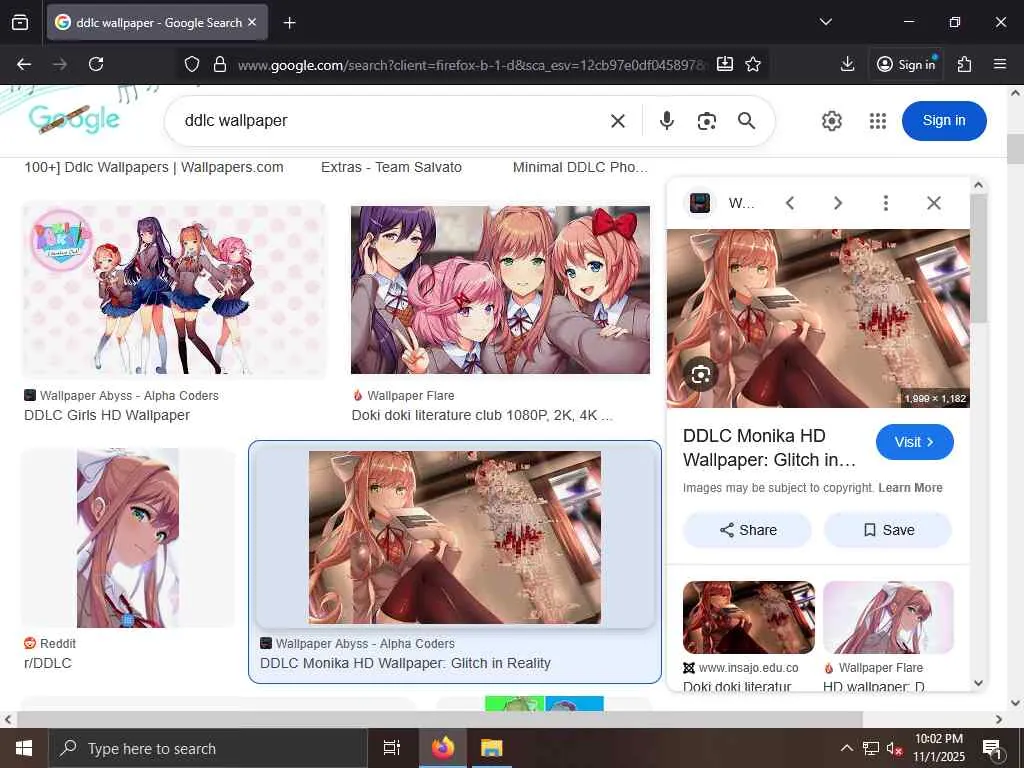Go to Google homepage via logo
The height and width of the screenshot is (768, 1024).
[74, 119]
